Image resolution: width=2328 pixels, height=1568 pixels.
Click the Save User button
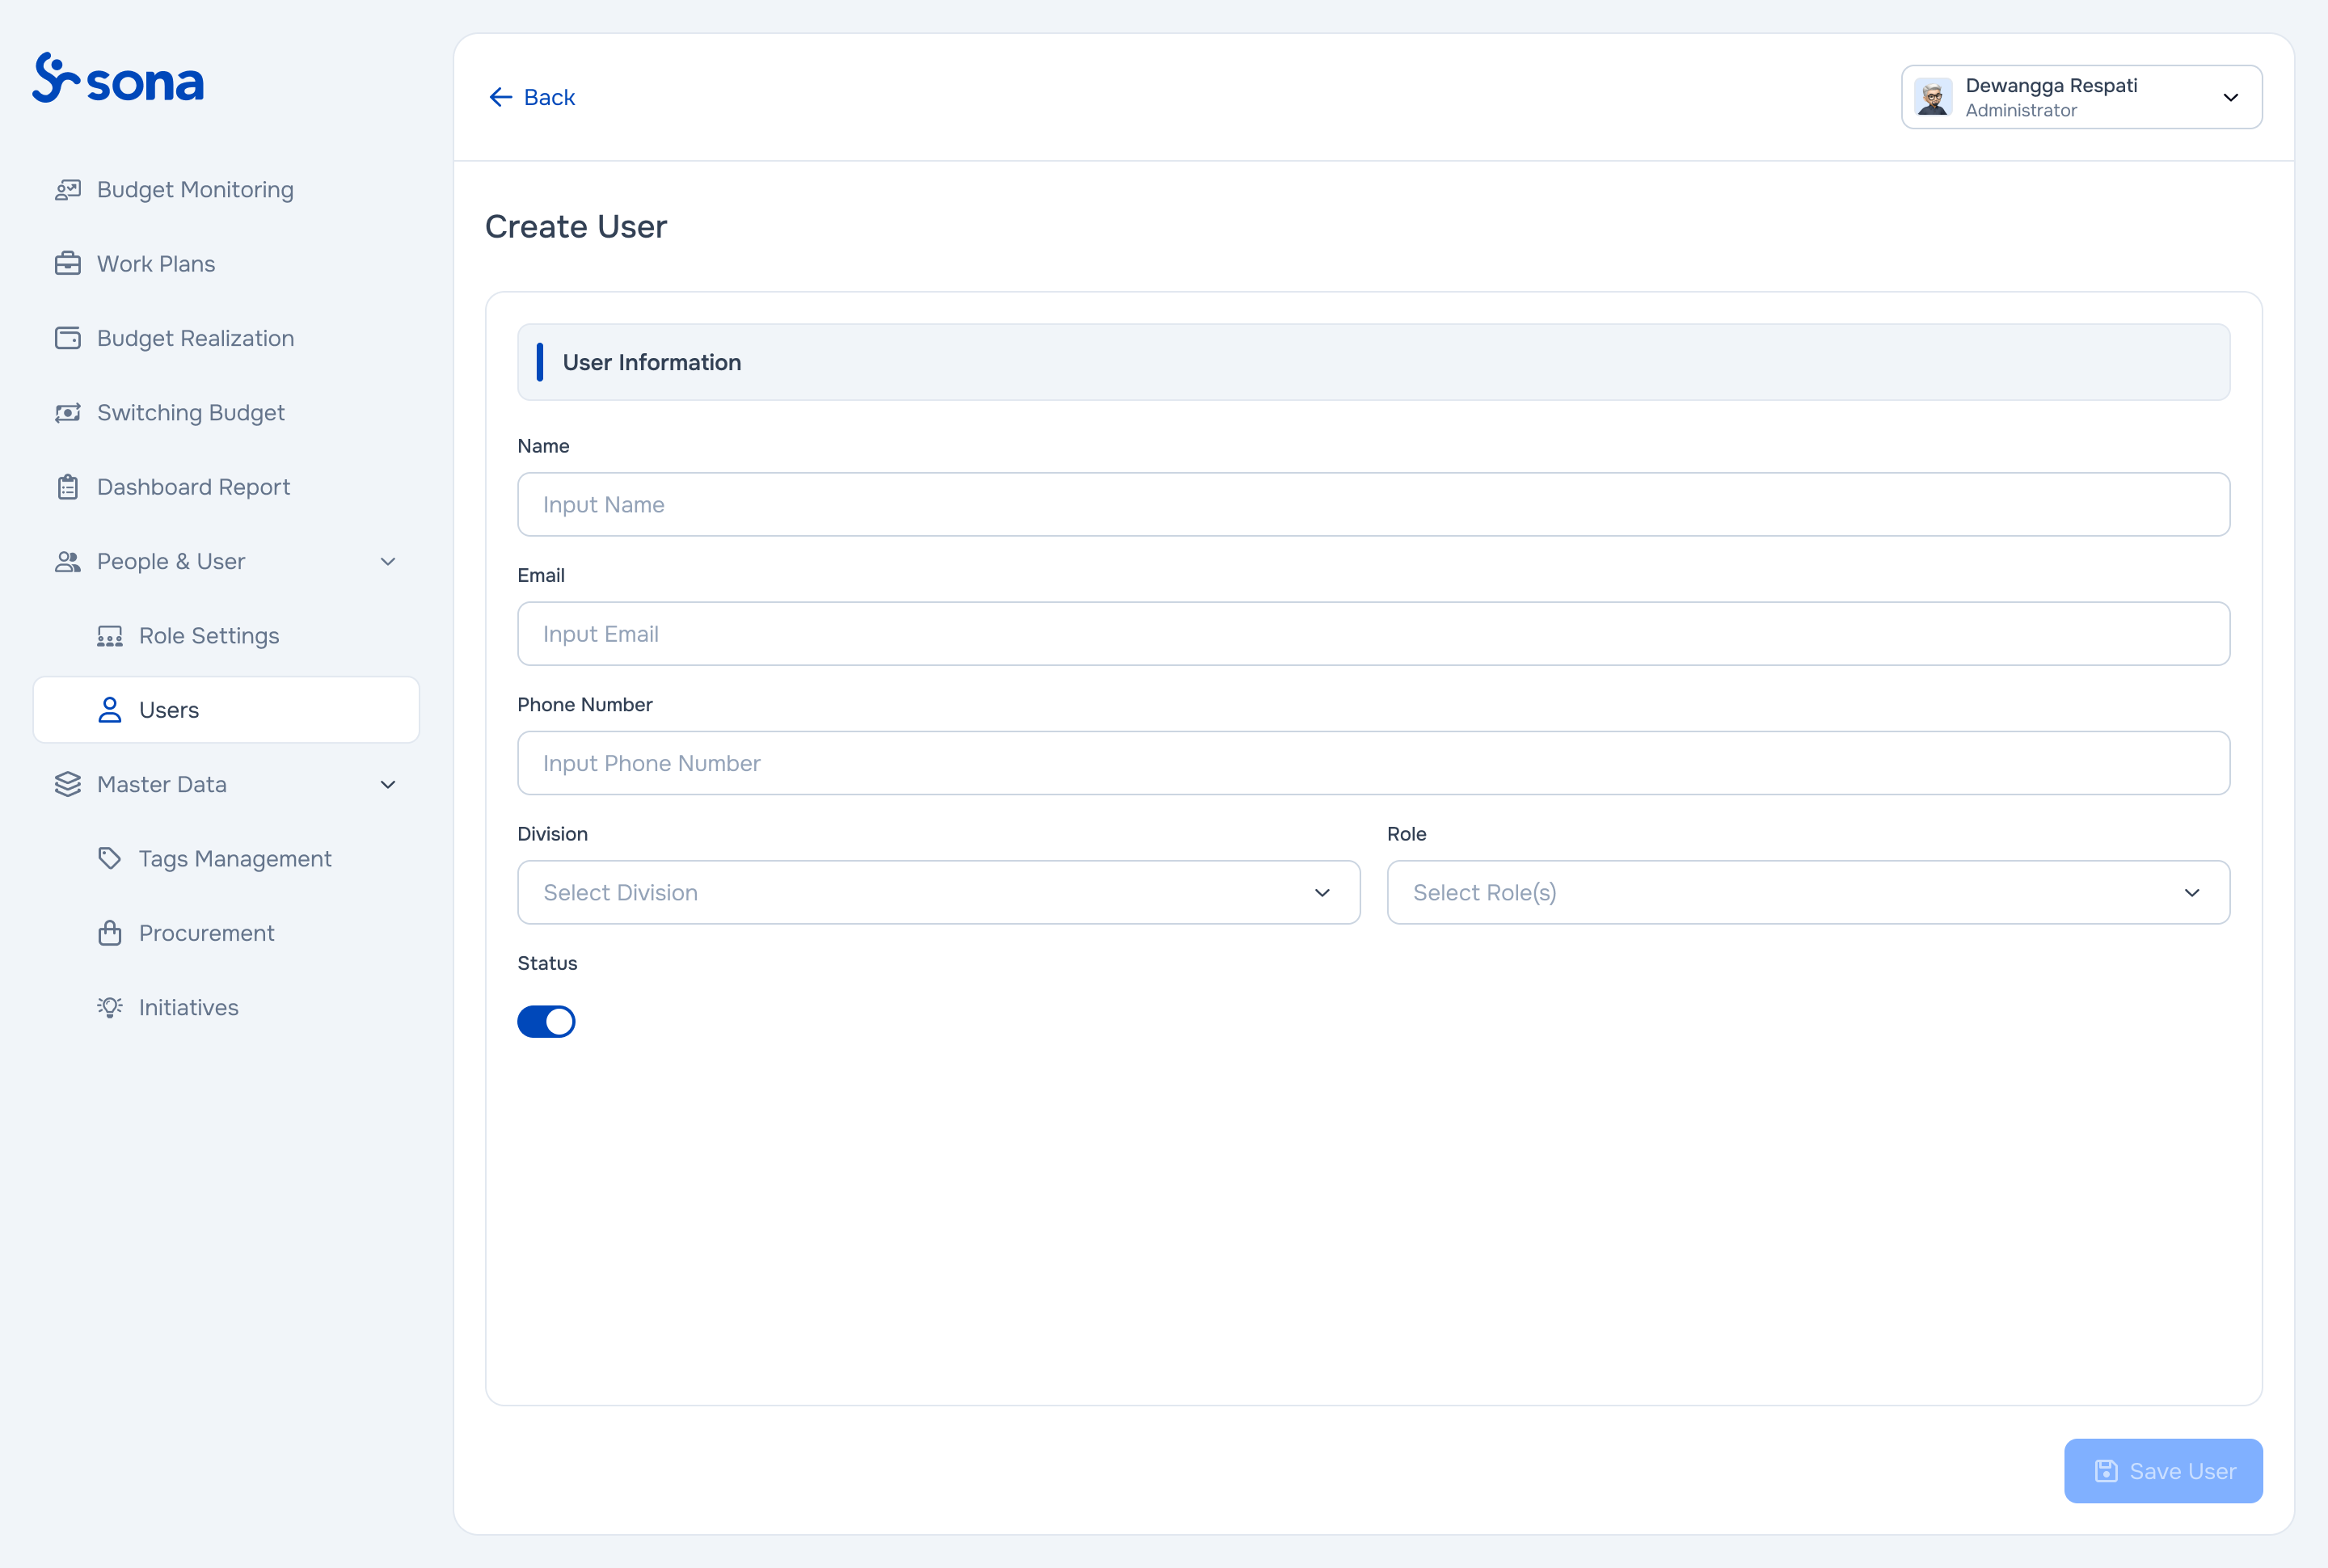pos(2163,1471)
